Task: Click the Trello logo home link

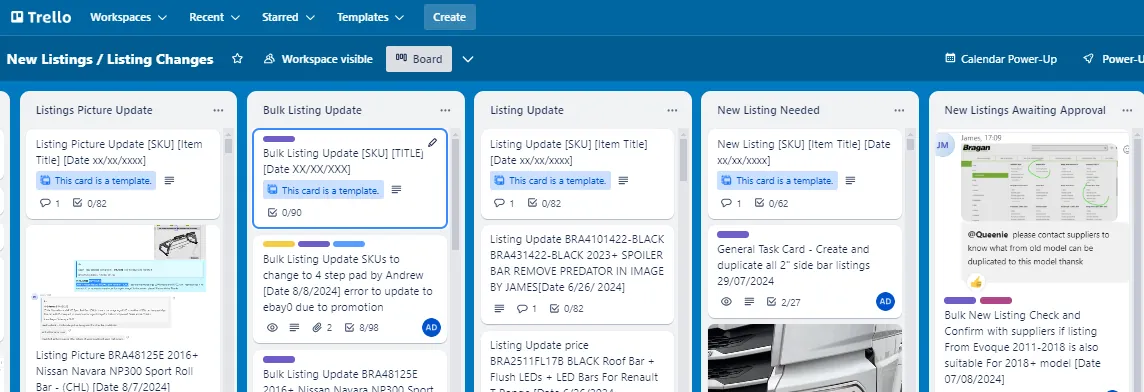Action: click(x=41, y=17)
